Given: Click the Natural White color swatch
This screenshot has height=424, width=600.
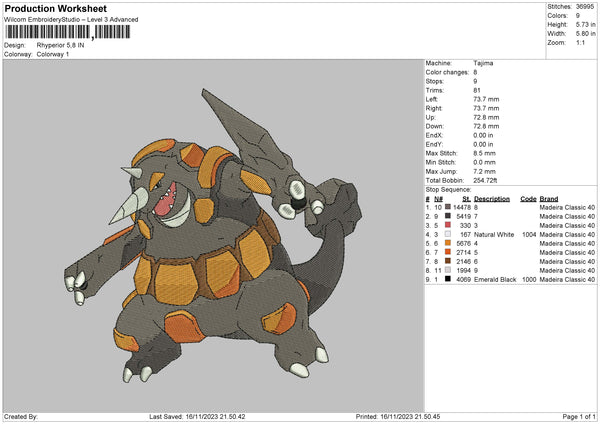Looking at the screenshot, I should tap(448, 234).
